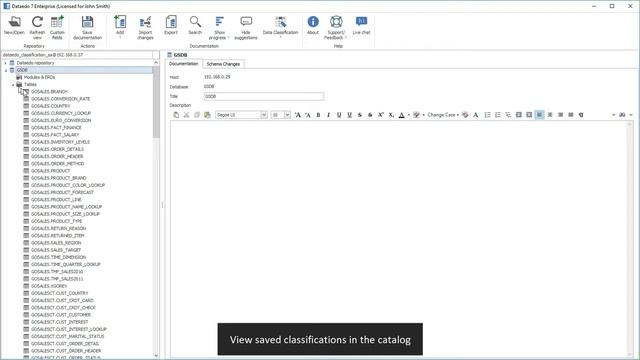This screenshot has height=360, width=640.
Task: Open Search tool
Action: pos(195,25)
